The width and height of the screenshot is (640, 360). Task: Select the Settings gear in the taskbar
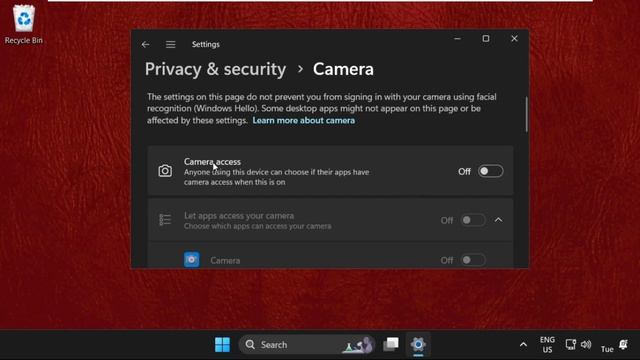point(418,345)
